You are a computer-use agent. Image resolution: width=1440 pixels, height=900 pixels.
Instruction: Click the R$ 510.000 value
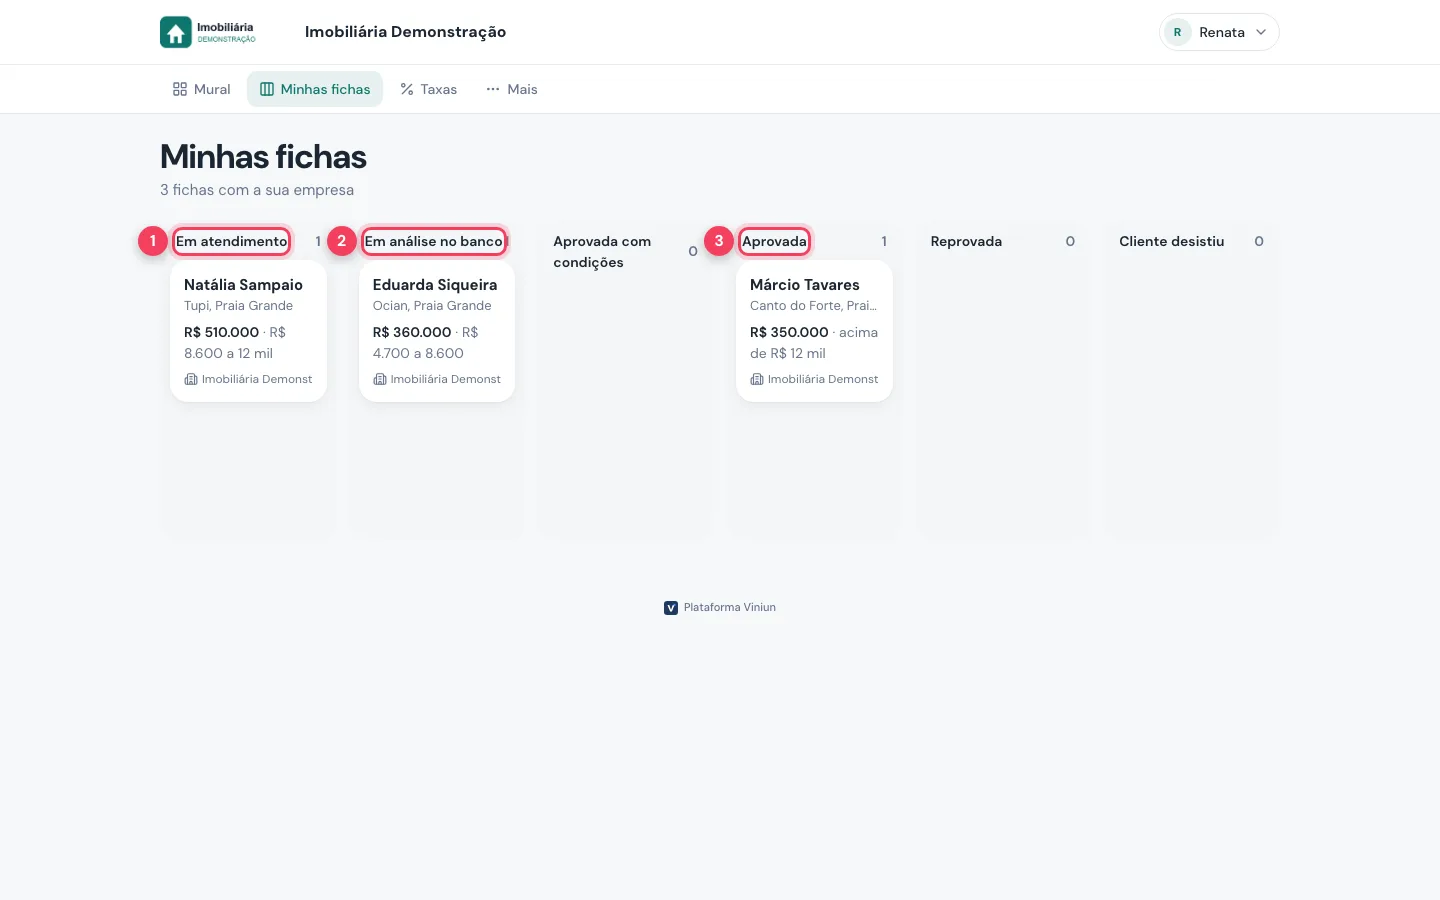[221, 332]
